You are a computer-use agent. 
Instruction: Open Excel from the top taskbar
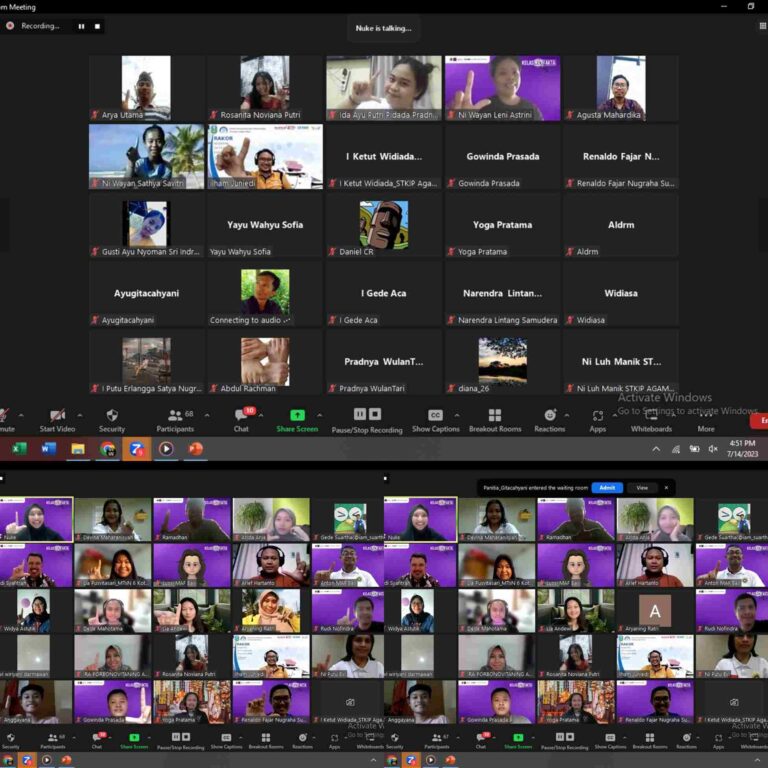[x=19, y=449]
